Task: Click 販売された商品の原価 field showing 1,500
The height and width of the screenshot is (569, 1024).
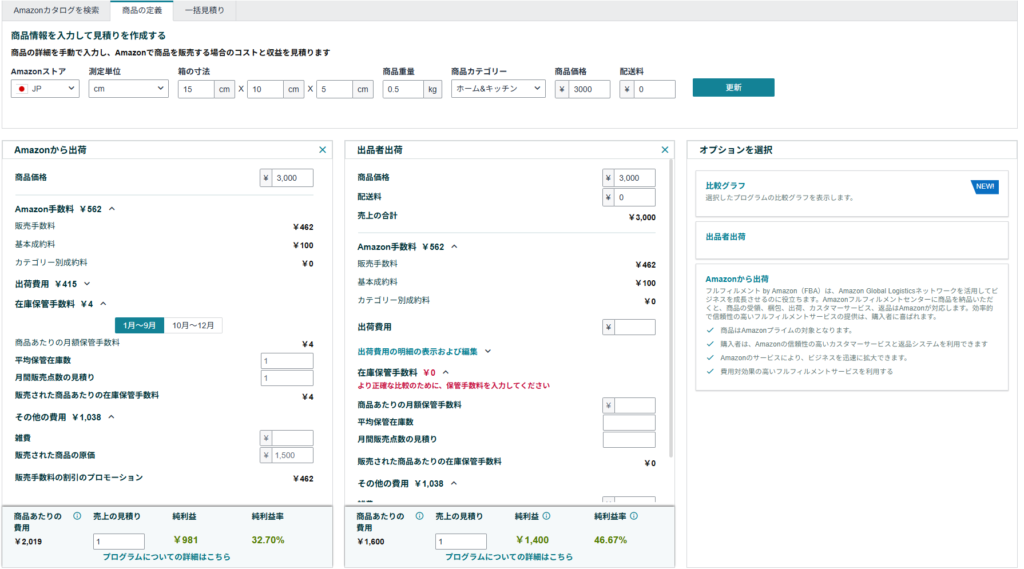Action: (293, 455)
